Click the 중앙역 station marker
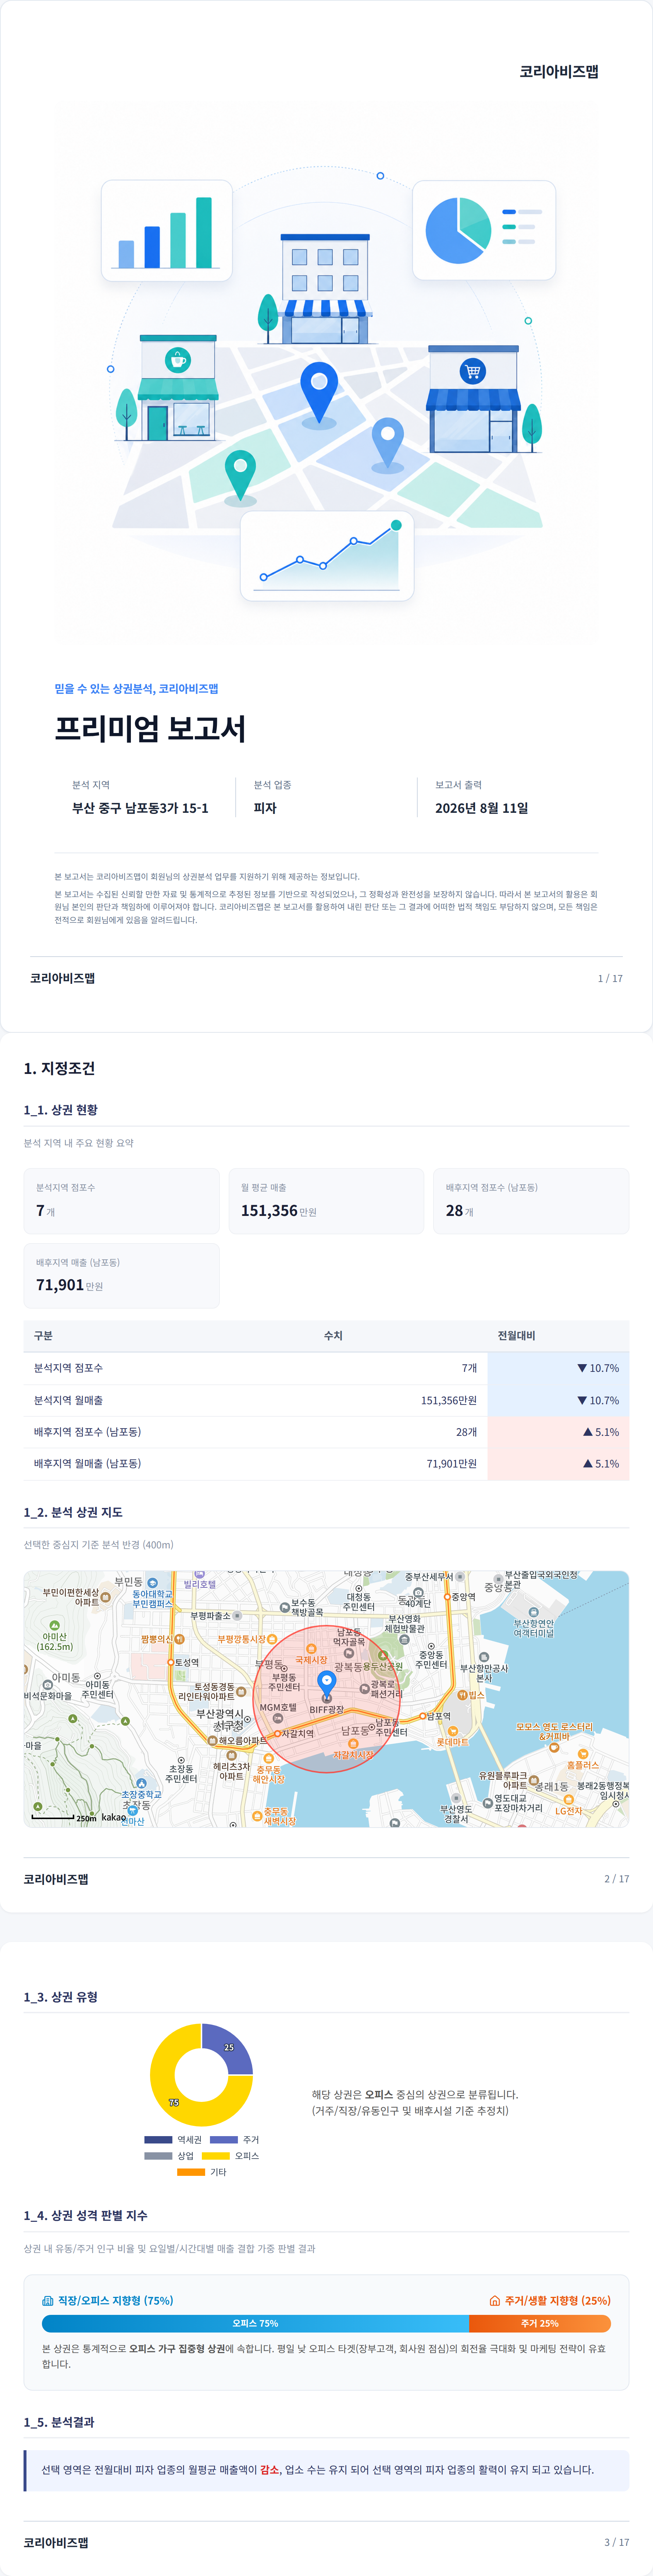The width and height of the screenshot is (653, 2576). pyautogui.click(x=447, y=1597)
